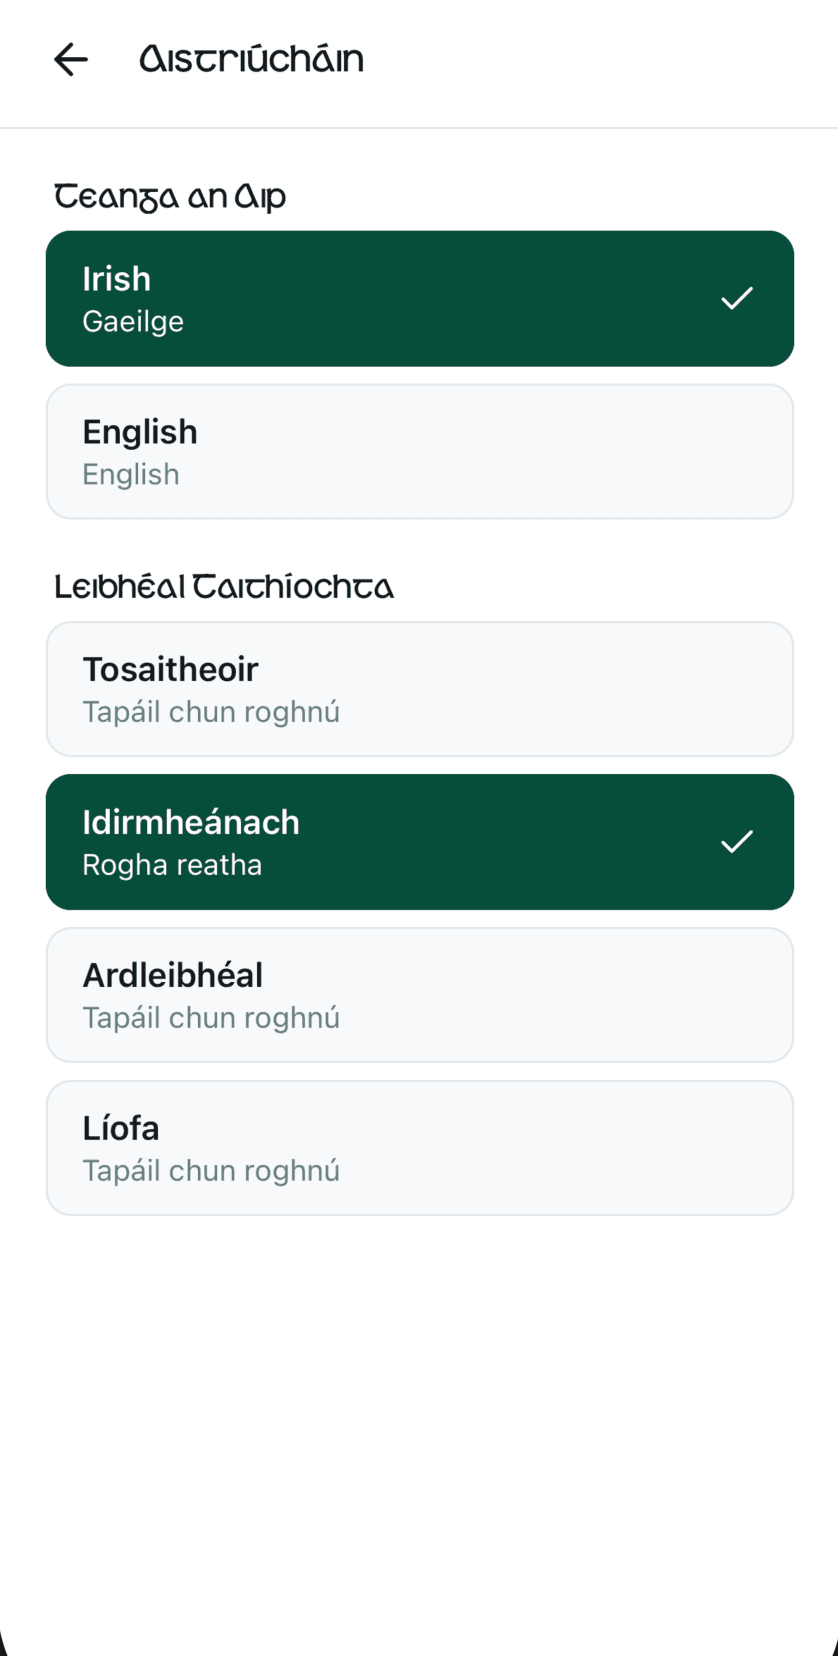Viewport: 838px width, 1656px height.
Task: Select Irish as the app language
Action: pyautogui.click(x=420, y=299)
